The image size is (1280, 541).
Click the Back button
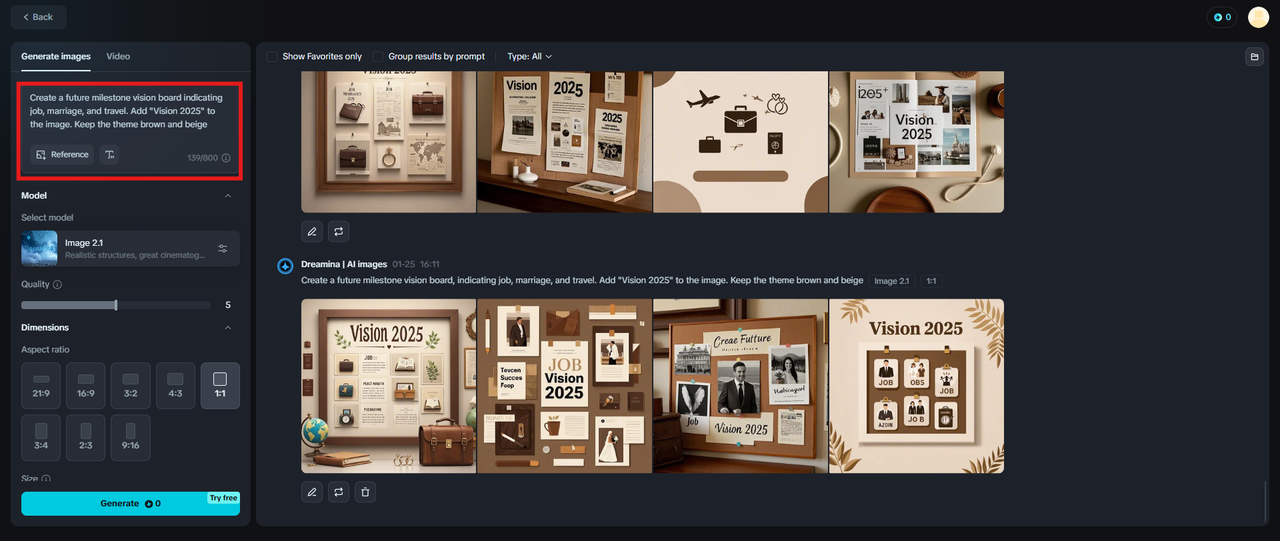tap(39, 17)
